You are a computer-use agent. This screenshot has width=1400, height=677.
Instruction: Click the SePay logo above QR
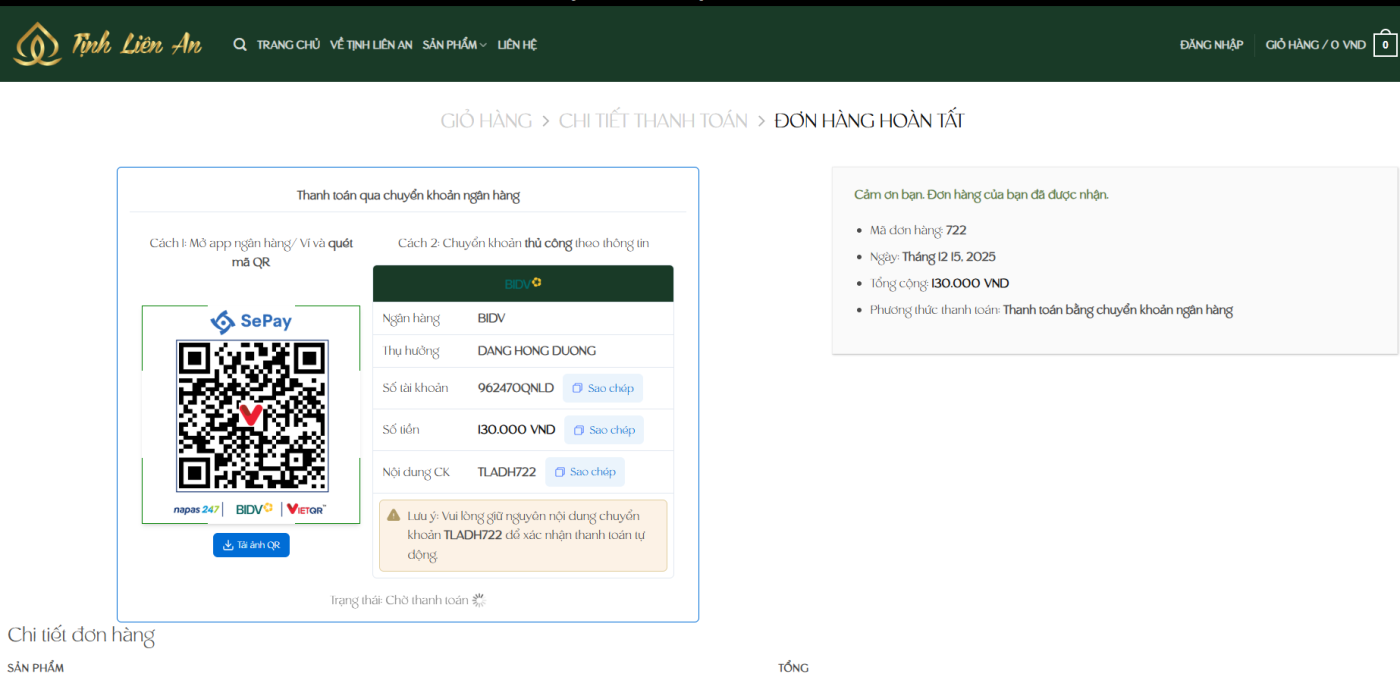(x=251, y=321)
